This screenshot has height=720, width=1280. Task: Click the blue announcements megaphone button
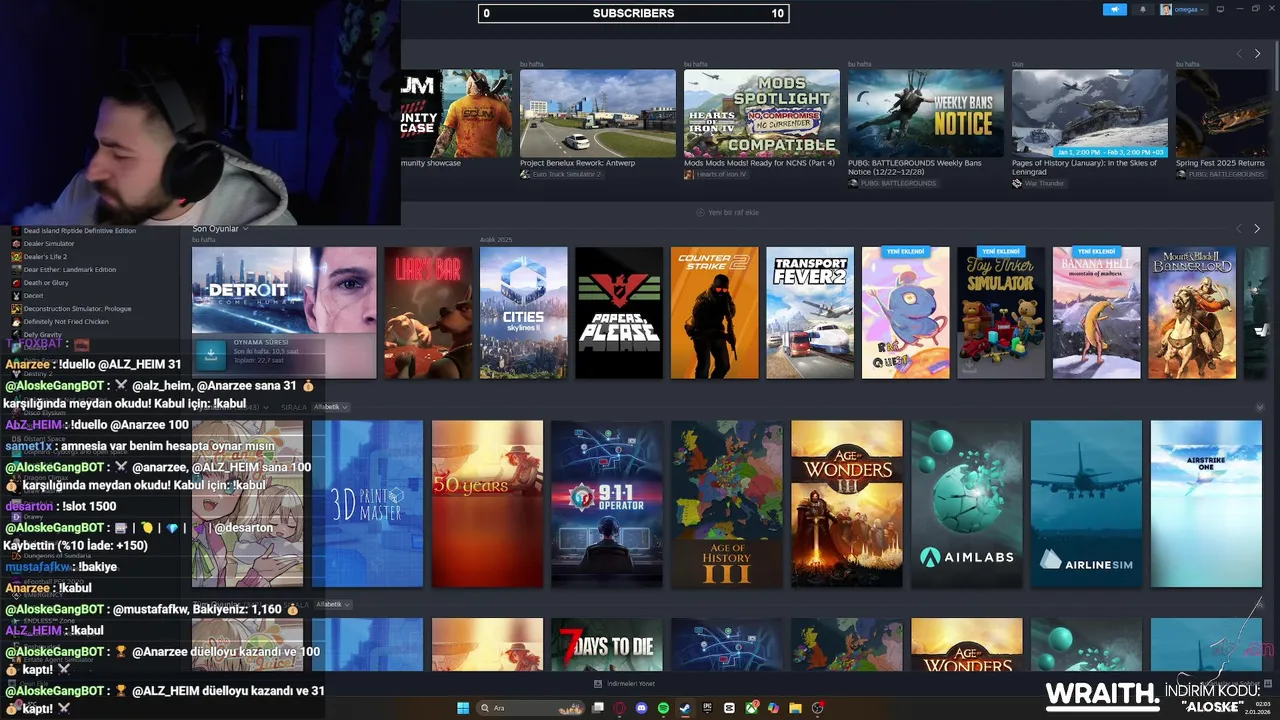point(1115,10)
